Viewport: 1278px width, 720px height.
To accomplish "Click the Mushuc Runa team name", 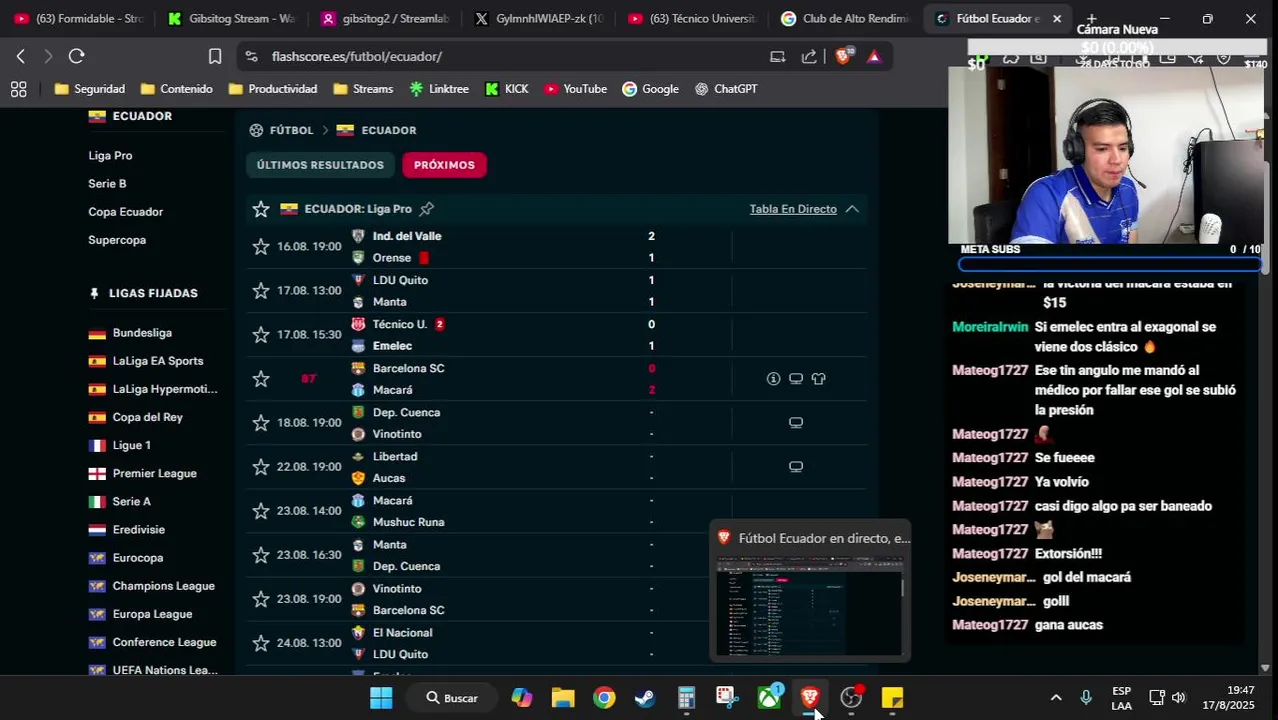I will (x=408, y=522).
